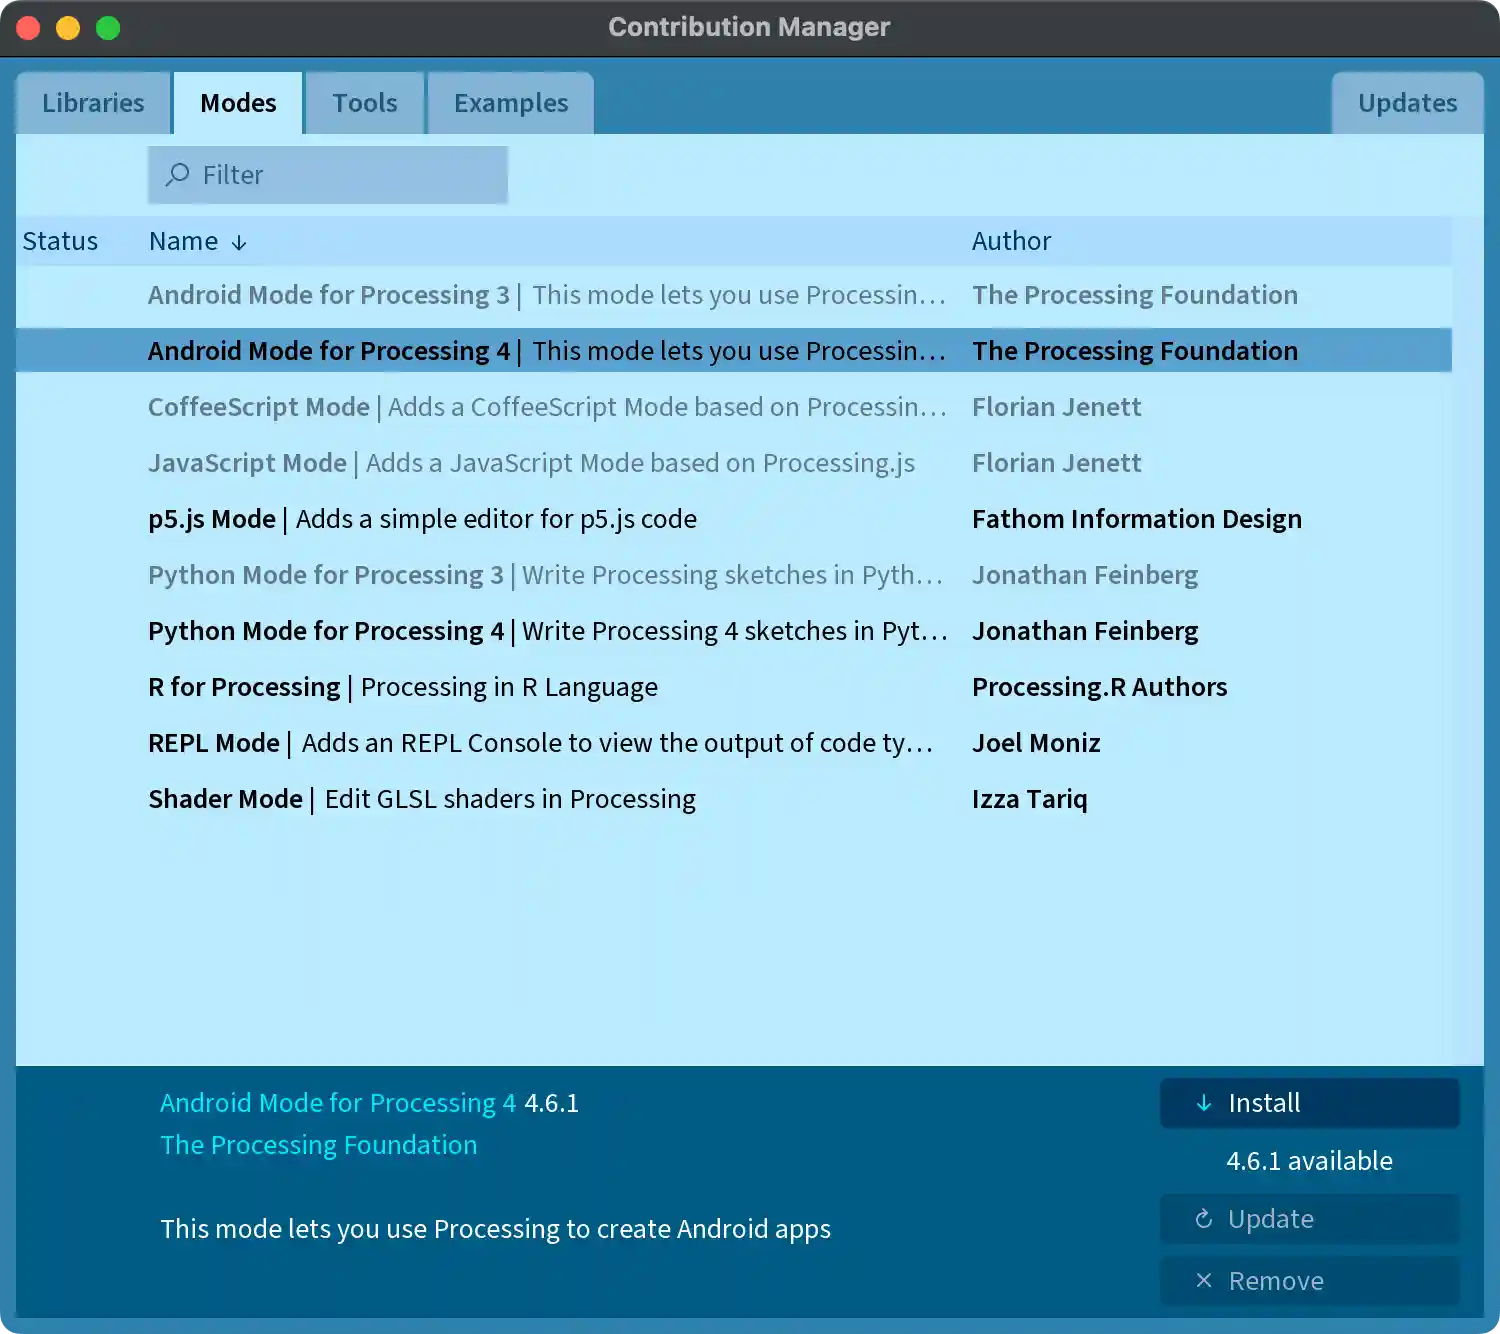Click the Remove button

click(x=1309, y=1281)
